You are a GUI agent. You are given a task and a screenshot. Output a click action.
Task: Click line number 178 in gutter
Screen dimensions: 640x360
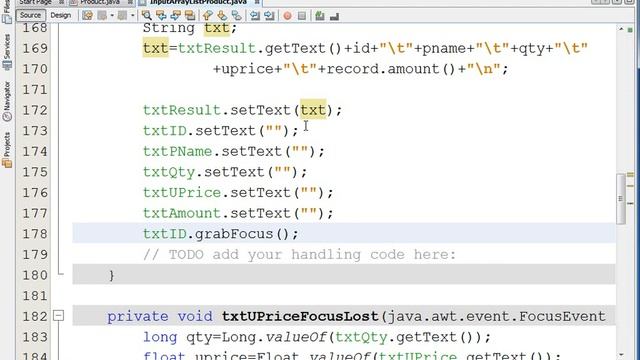click(x=35, y=234)
